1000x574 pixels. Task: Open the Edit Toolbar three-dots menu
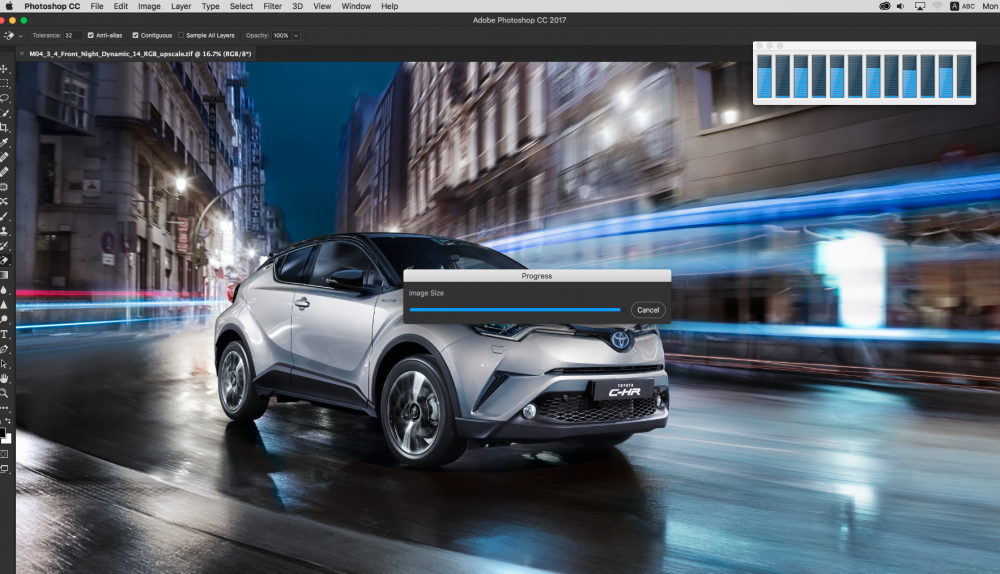(x=4, y=408)
